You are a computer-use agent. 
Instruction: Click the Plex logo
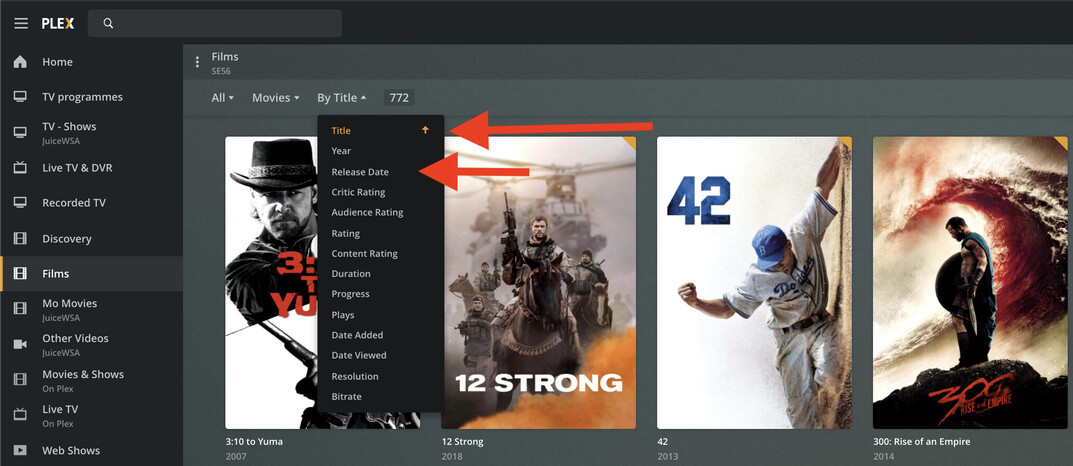57,23
